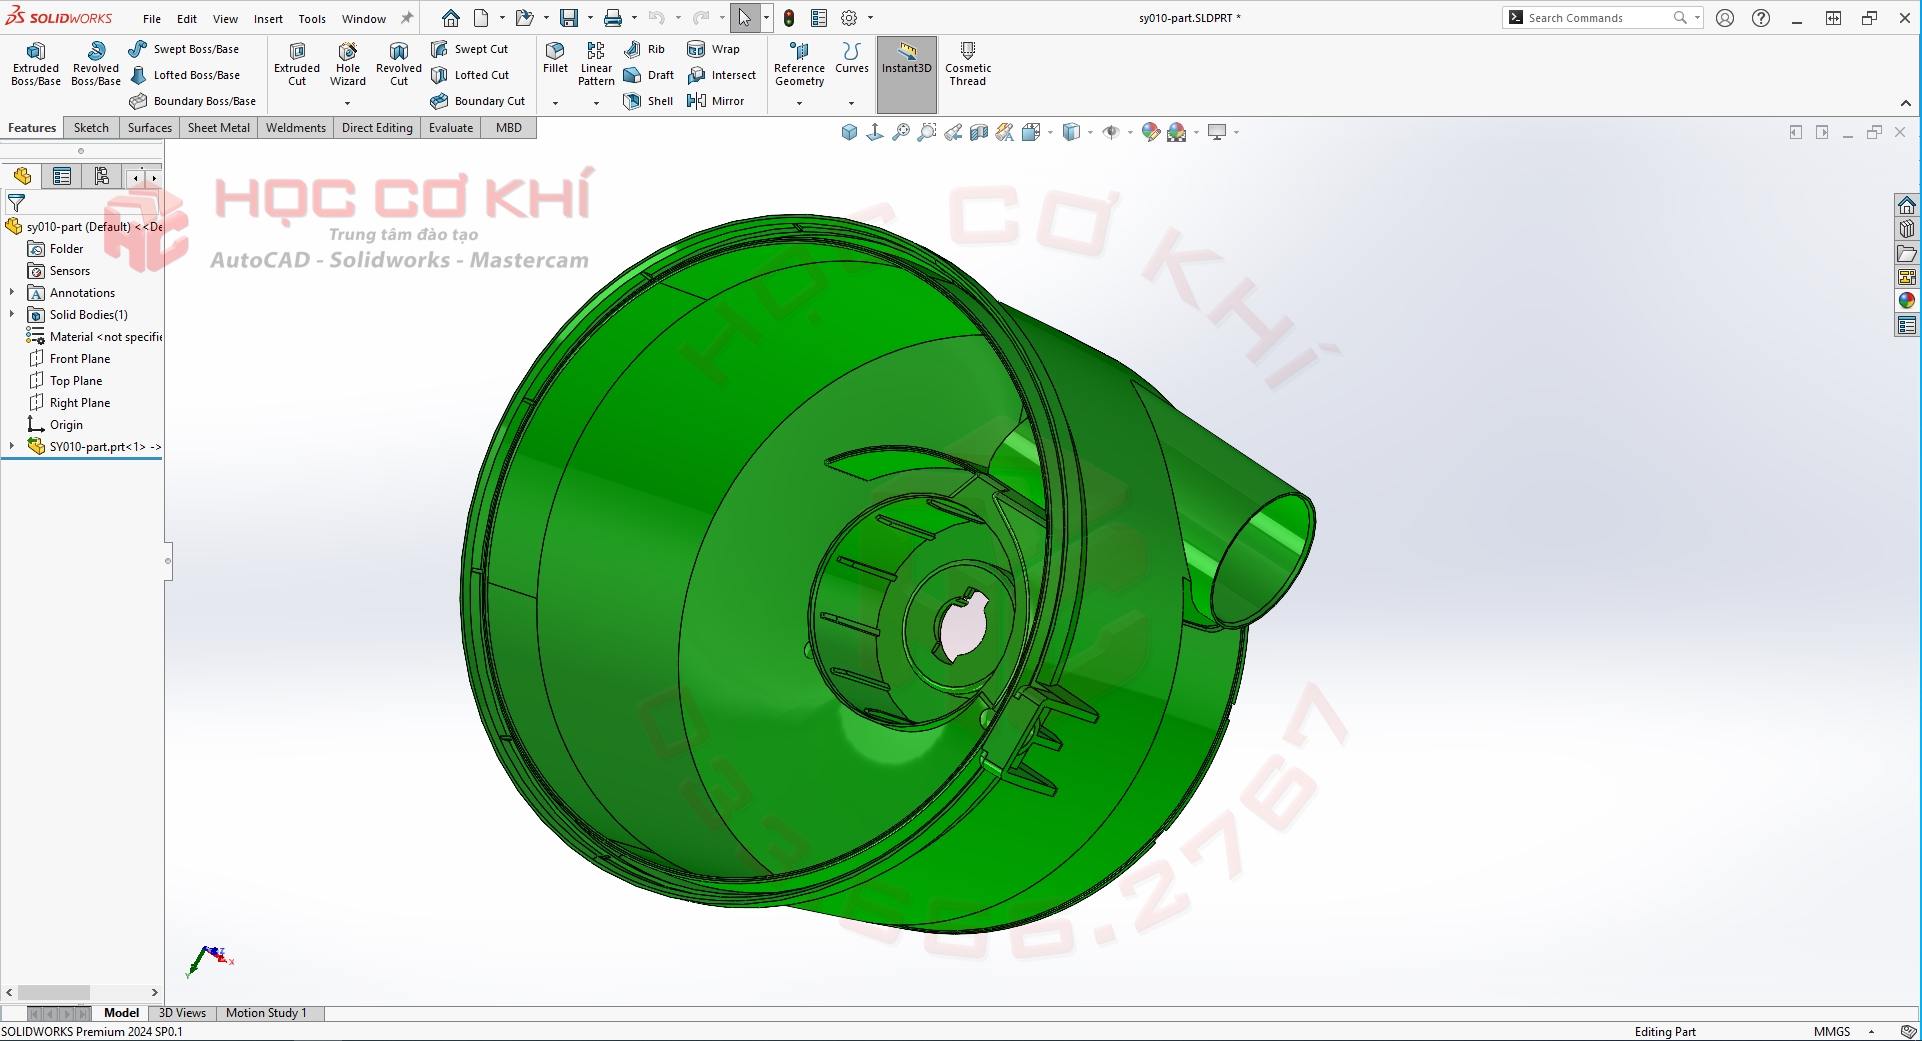The image size is (1922, 1041).
Task: Open the Curves dropdown arrow
Action: pos(851,103)
